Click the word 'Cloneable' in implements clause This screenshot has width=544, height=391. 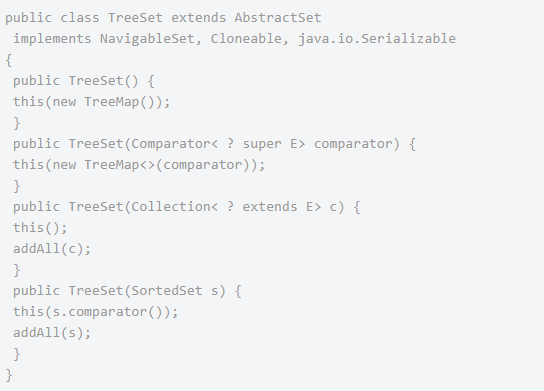[x=246, y=39]
